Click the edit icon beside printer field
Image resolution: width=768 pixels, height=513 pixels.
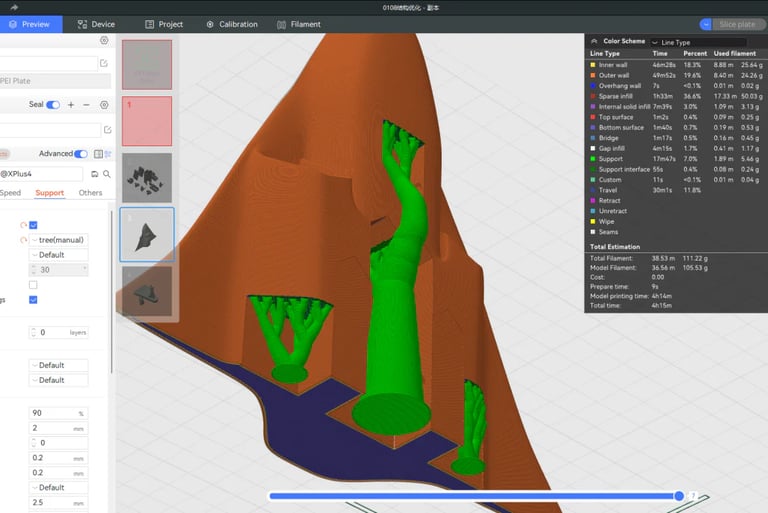(106, 63)
